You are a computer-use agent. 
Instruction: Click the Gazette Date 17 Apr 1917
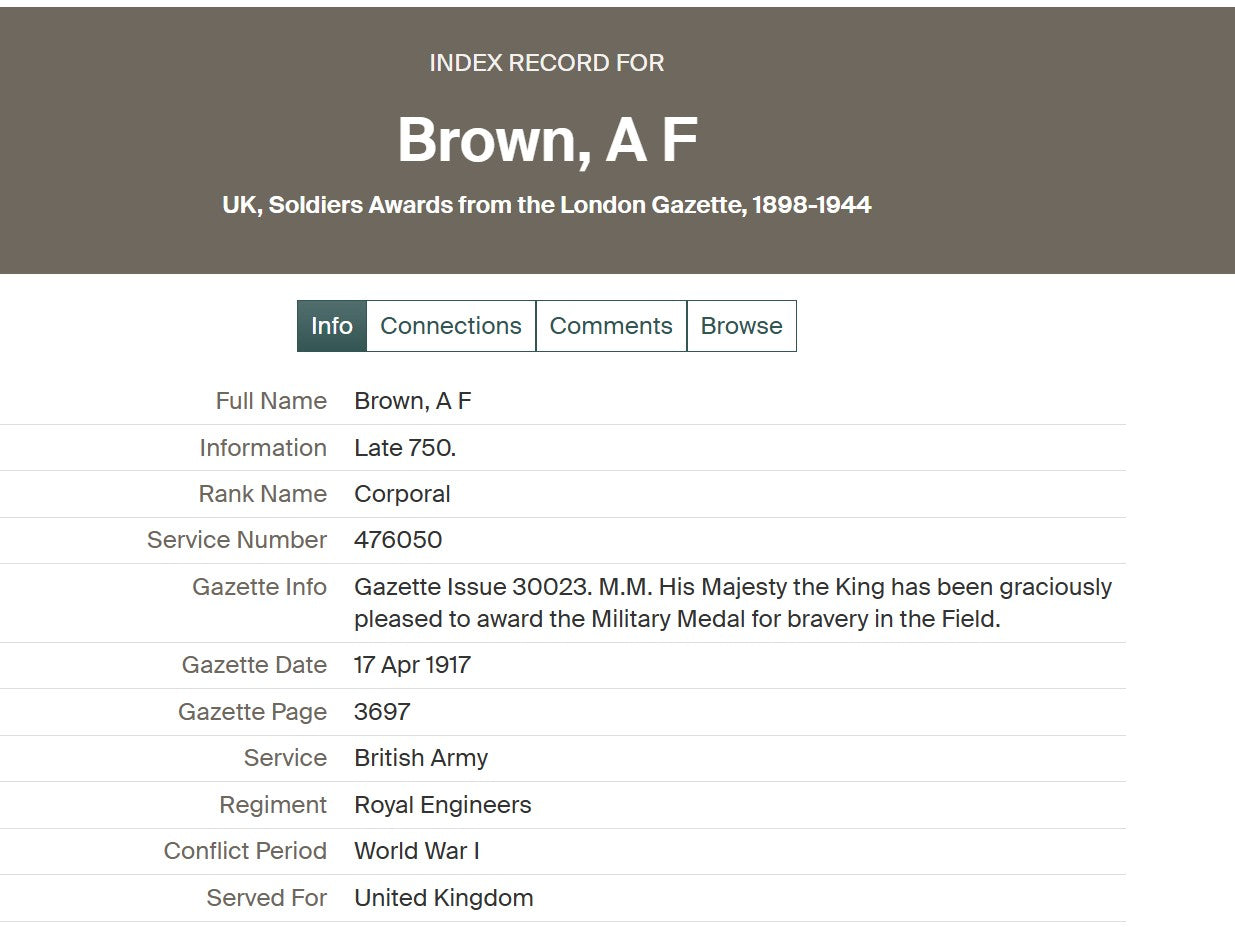pos(412,665)
